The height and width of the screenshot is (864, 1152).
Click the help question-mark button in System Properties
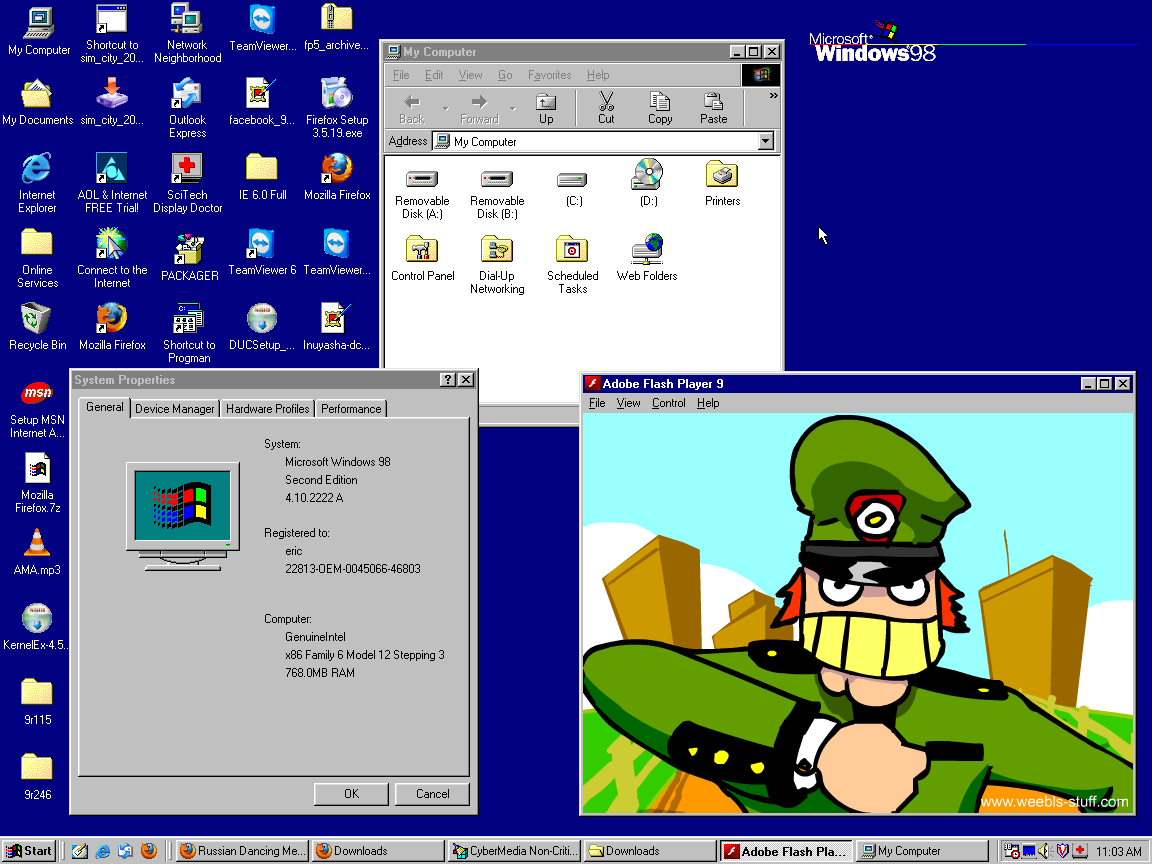click(x=447, y=380)
